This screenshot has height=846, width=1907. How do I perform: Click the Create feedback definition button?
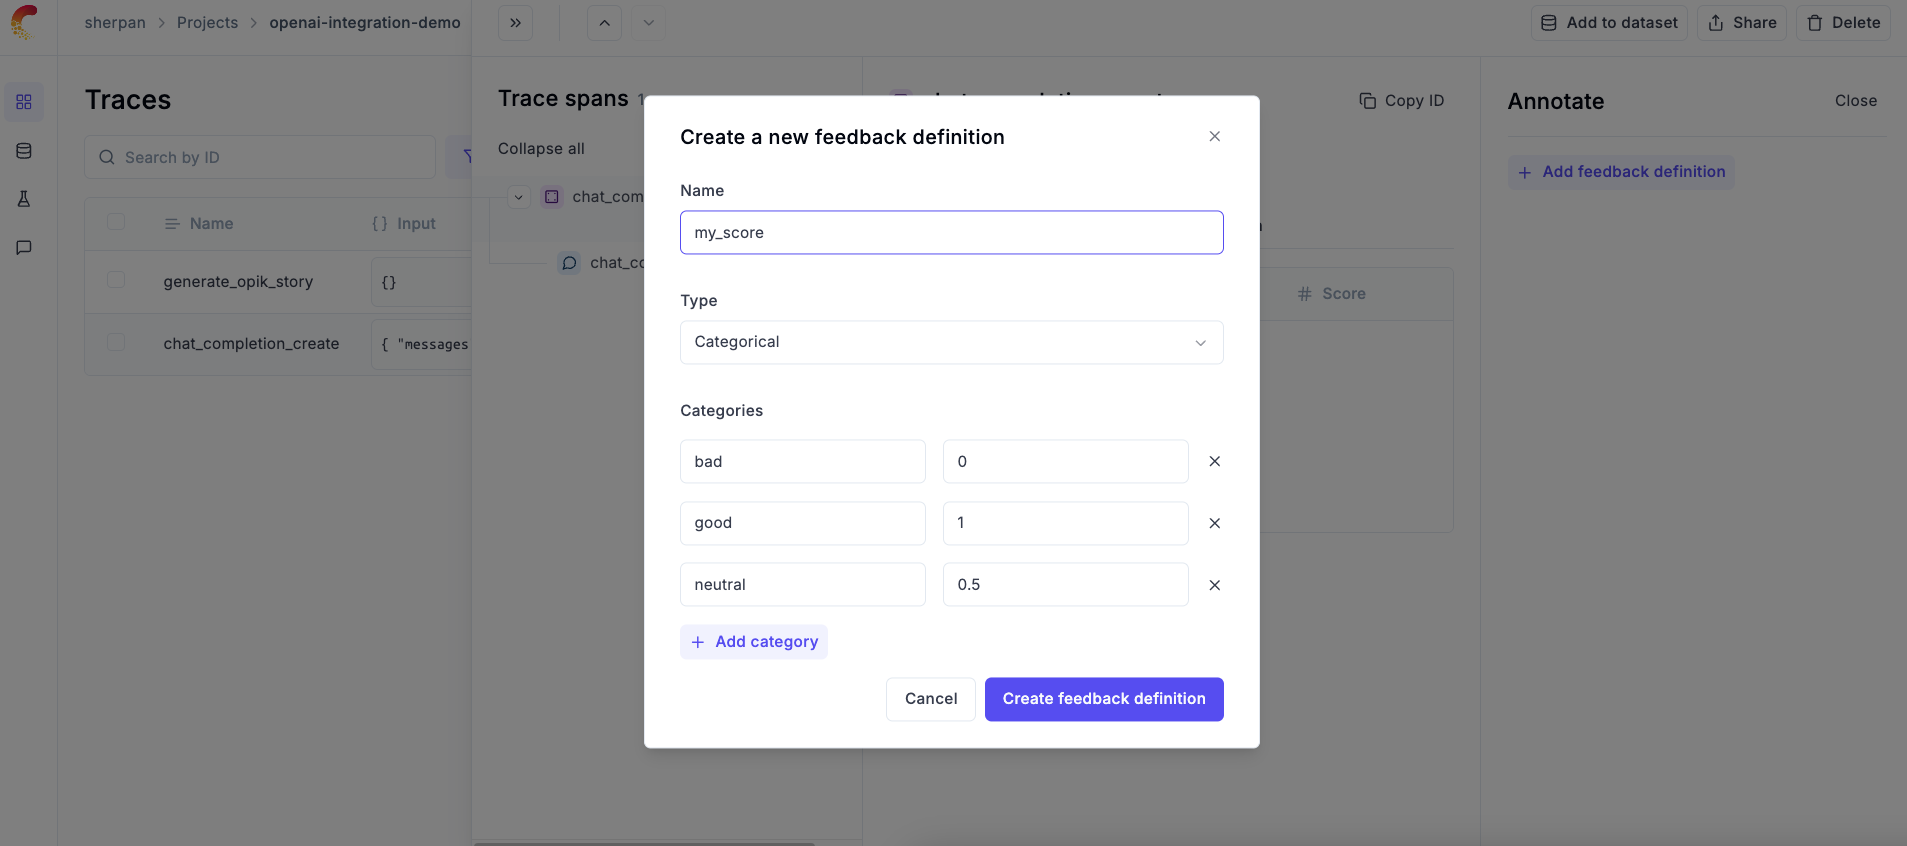pyautogui.click(x=1103, y=699)
